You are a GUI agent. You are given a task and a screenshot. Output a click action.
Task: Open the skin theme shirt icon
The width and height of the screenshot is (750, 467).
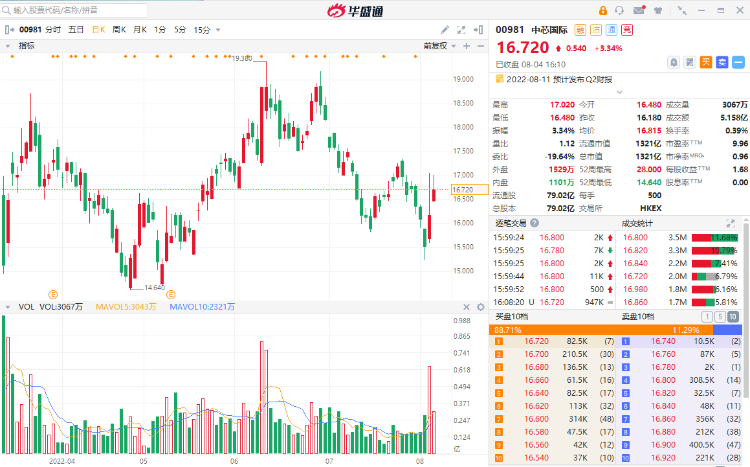658,11
